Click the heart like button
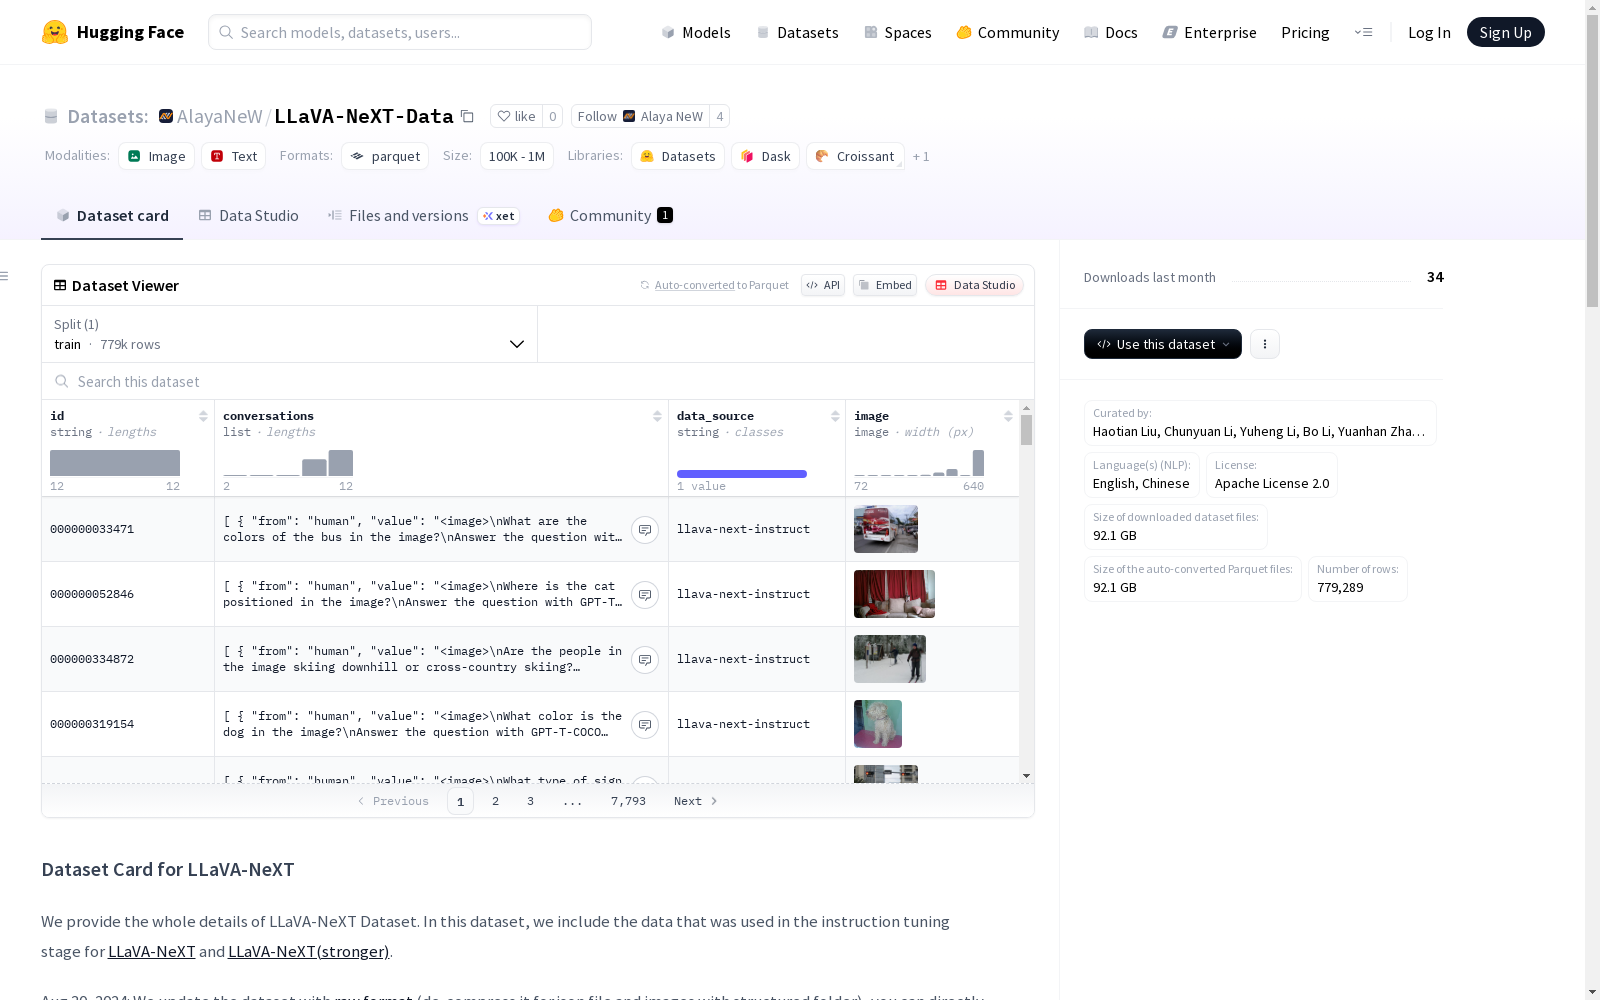 point(516,116)
